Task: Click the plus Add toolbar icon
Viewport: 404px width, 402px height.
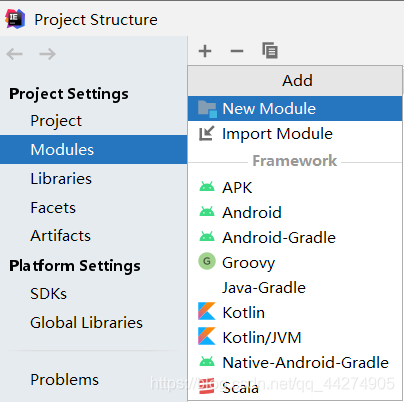Action: [x=205, y=51]
